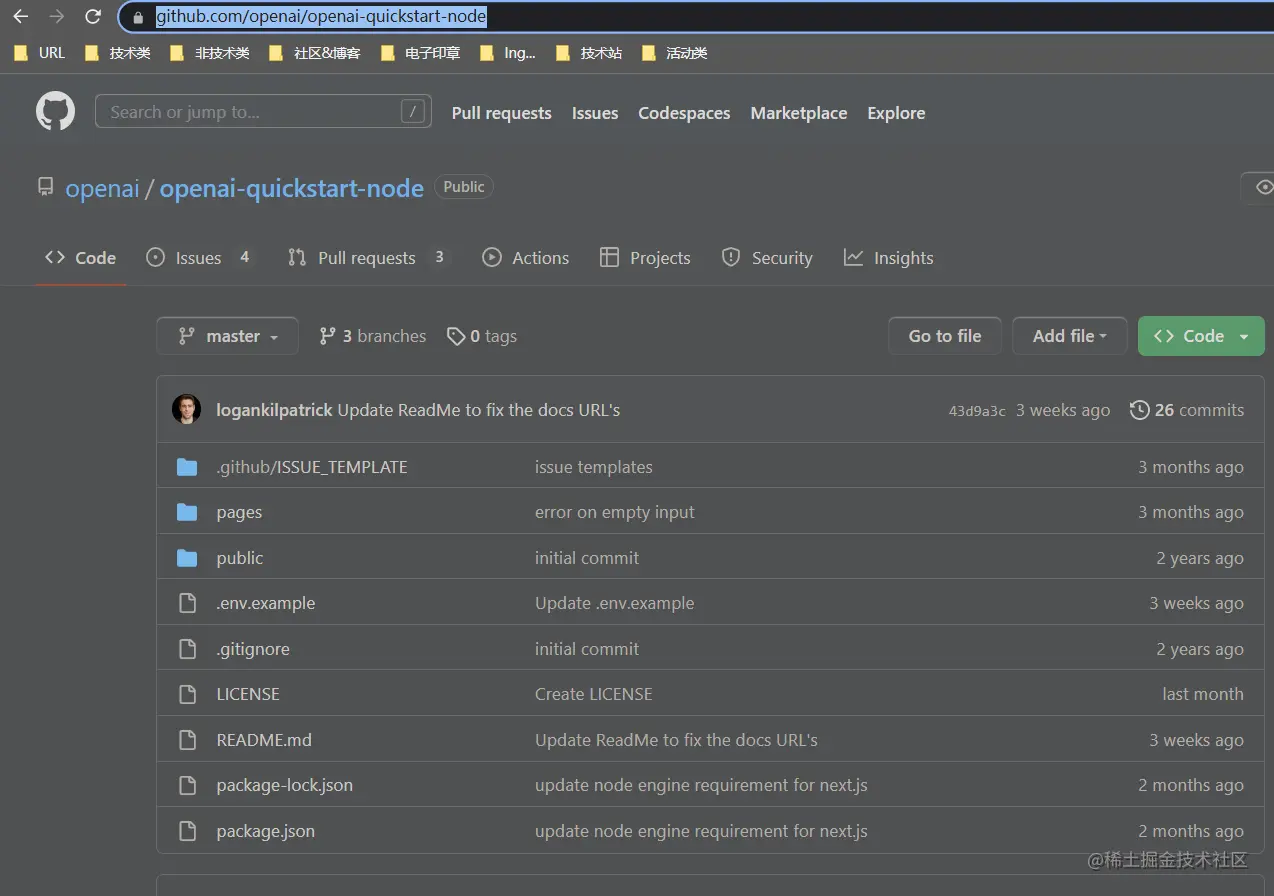Click the .github/ISSUE_TEMPLATE folder icon

(187, 467)
